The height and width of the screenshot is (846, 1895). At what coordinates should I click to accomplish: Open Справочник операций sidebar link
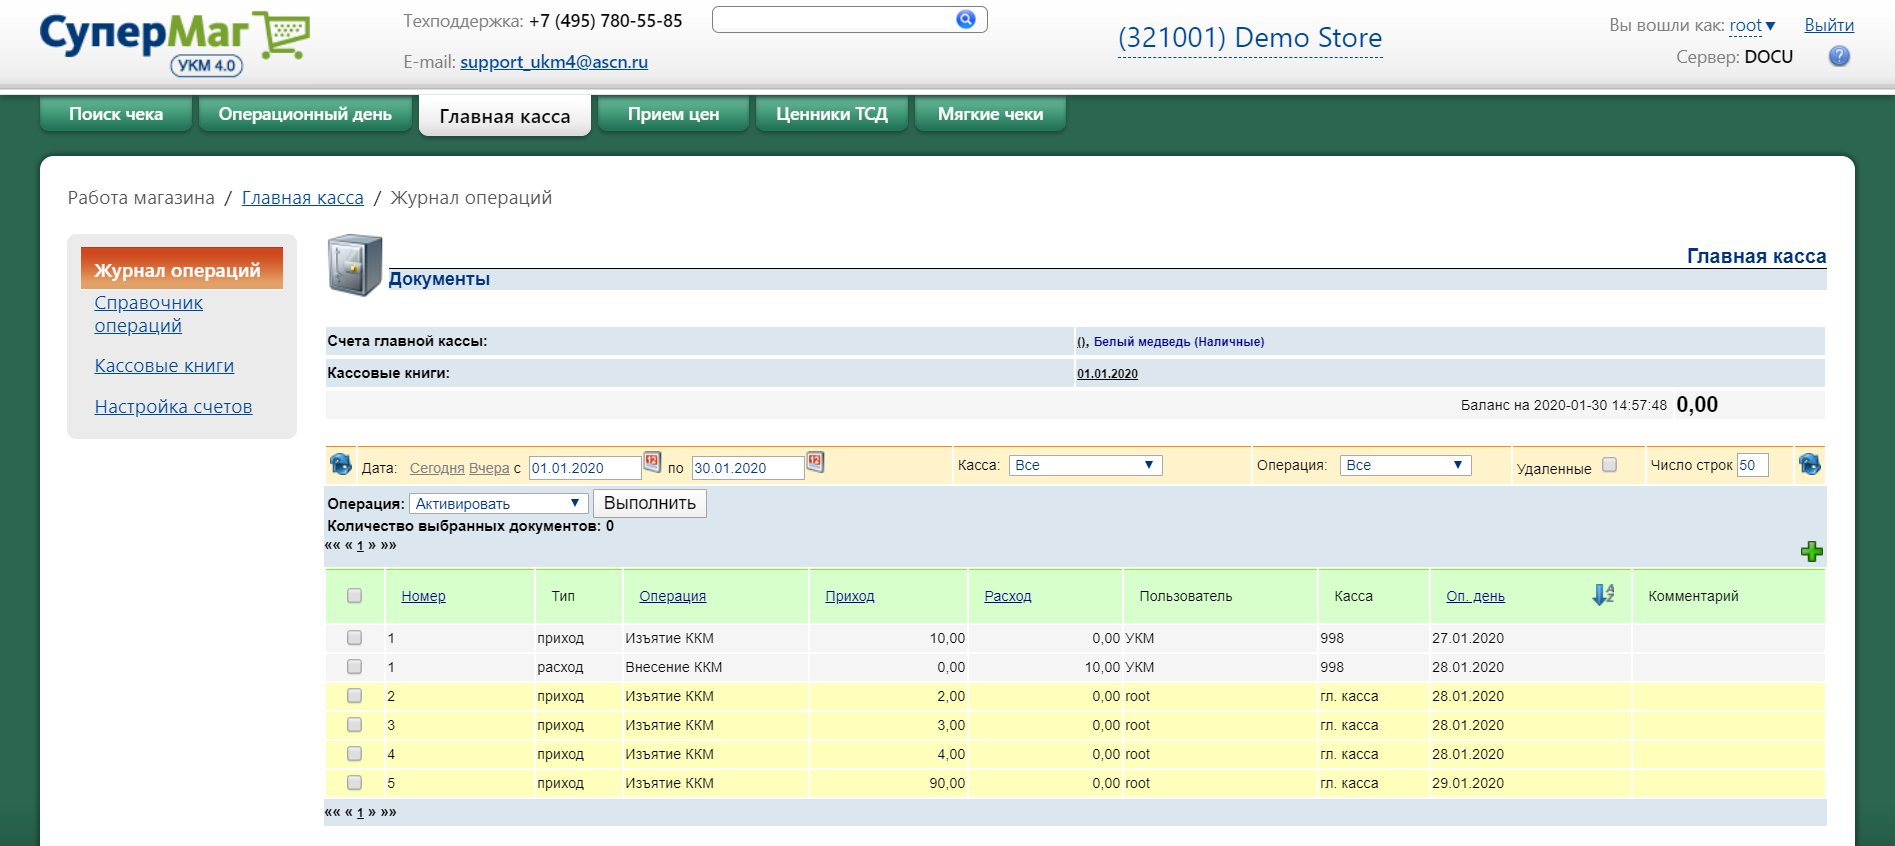(148, 314)
